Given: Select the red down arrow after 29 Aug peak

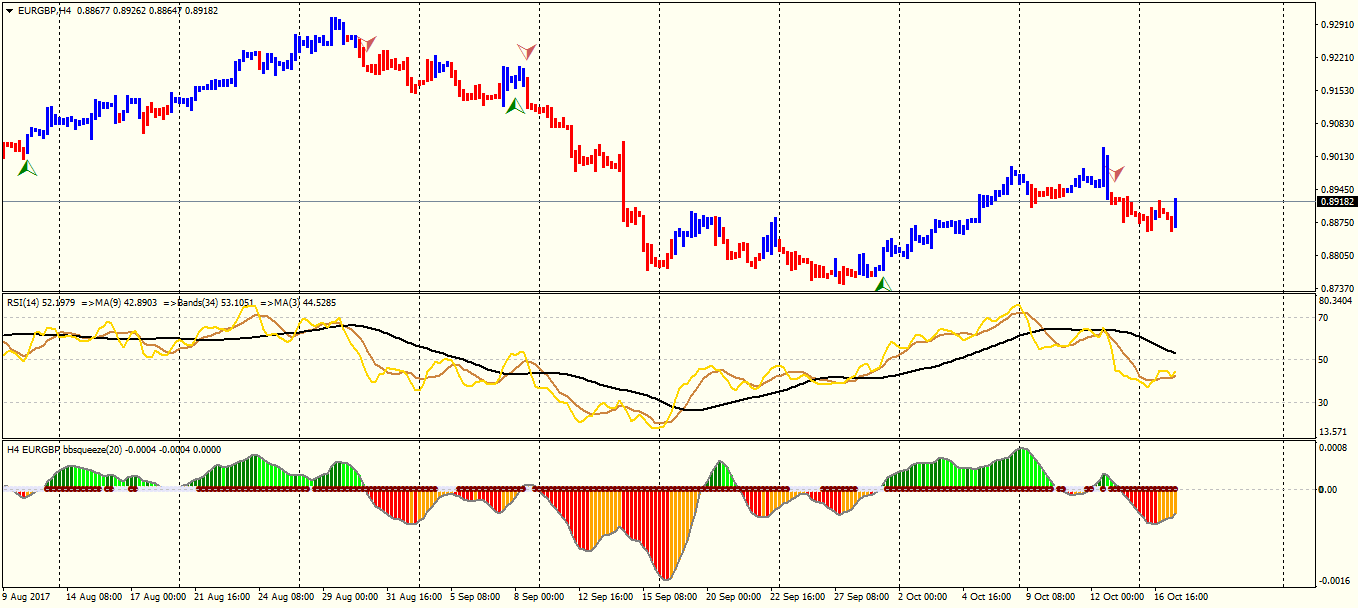Looking at the screenshot, I should point(368,44).
